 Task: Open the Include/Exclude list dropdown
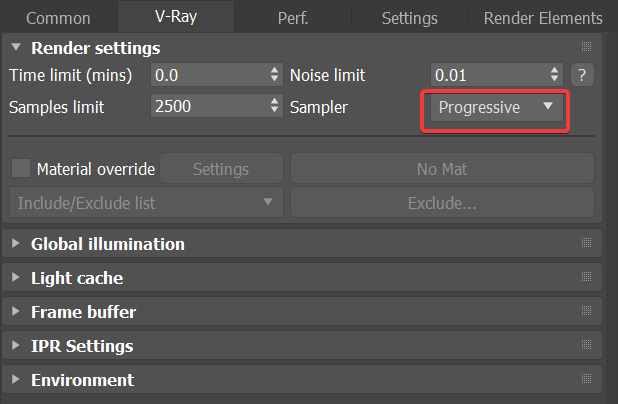point(146,203)
